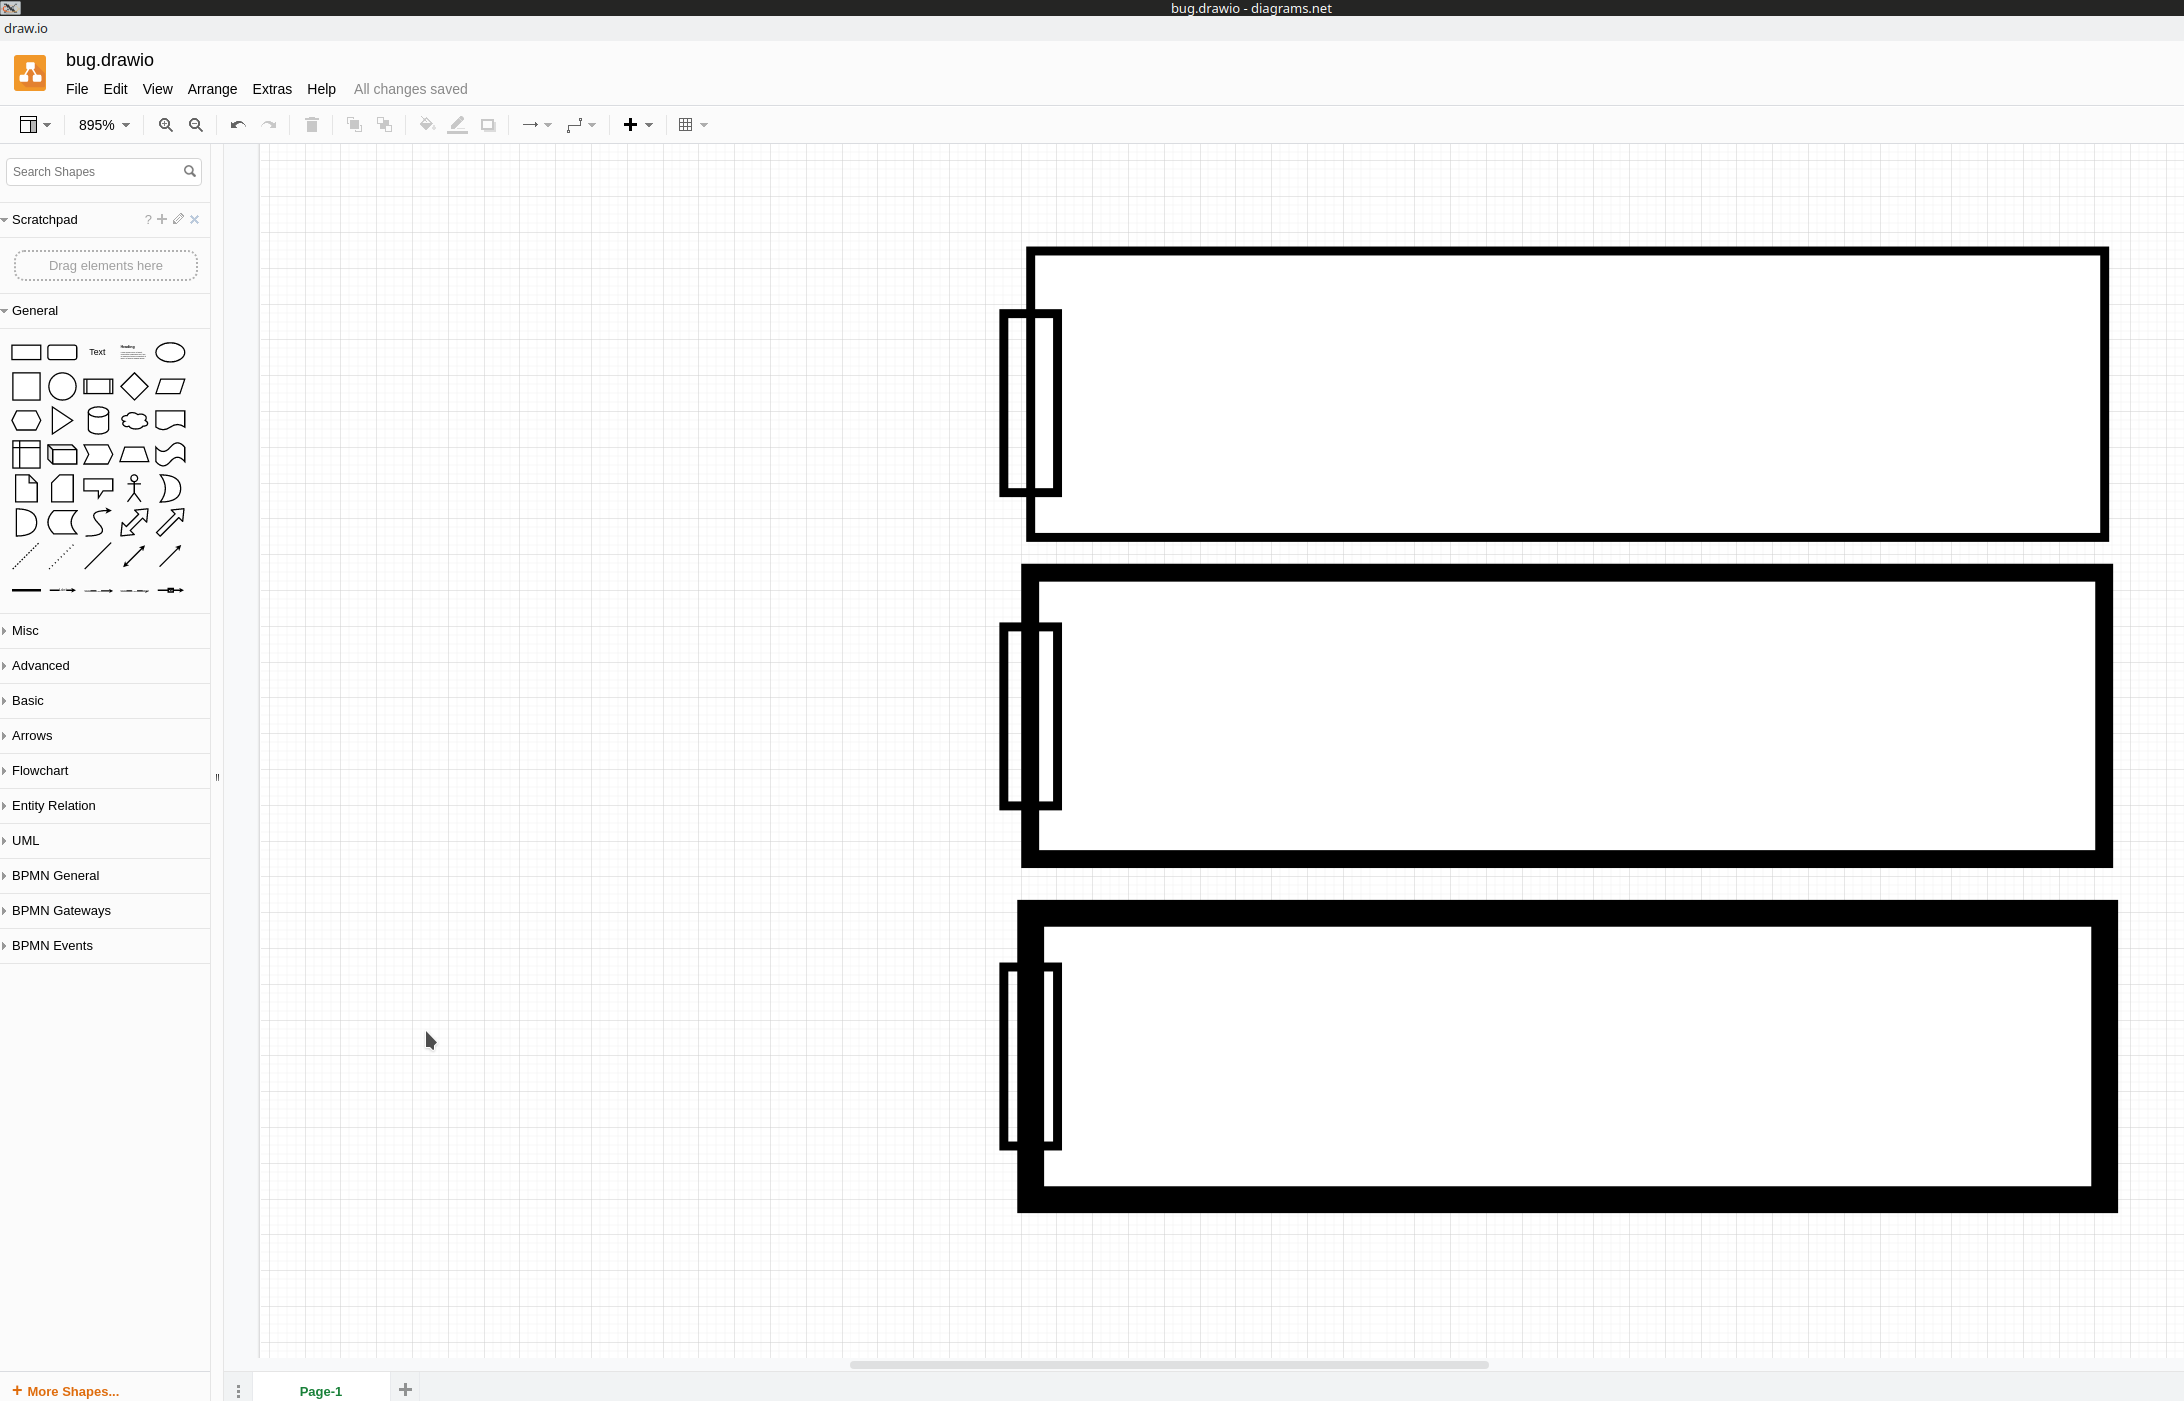Viewport: 2184px width, 1401px height.
Task: Click the draw.io orange logo
Action: click(30, 73)
